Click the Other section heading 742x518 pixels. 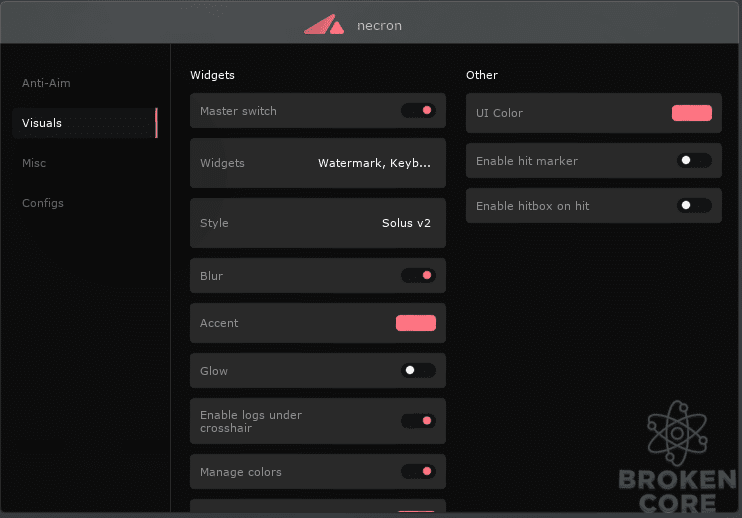point(482,75)
